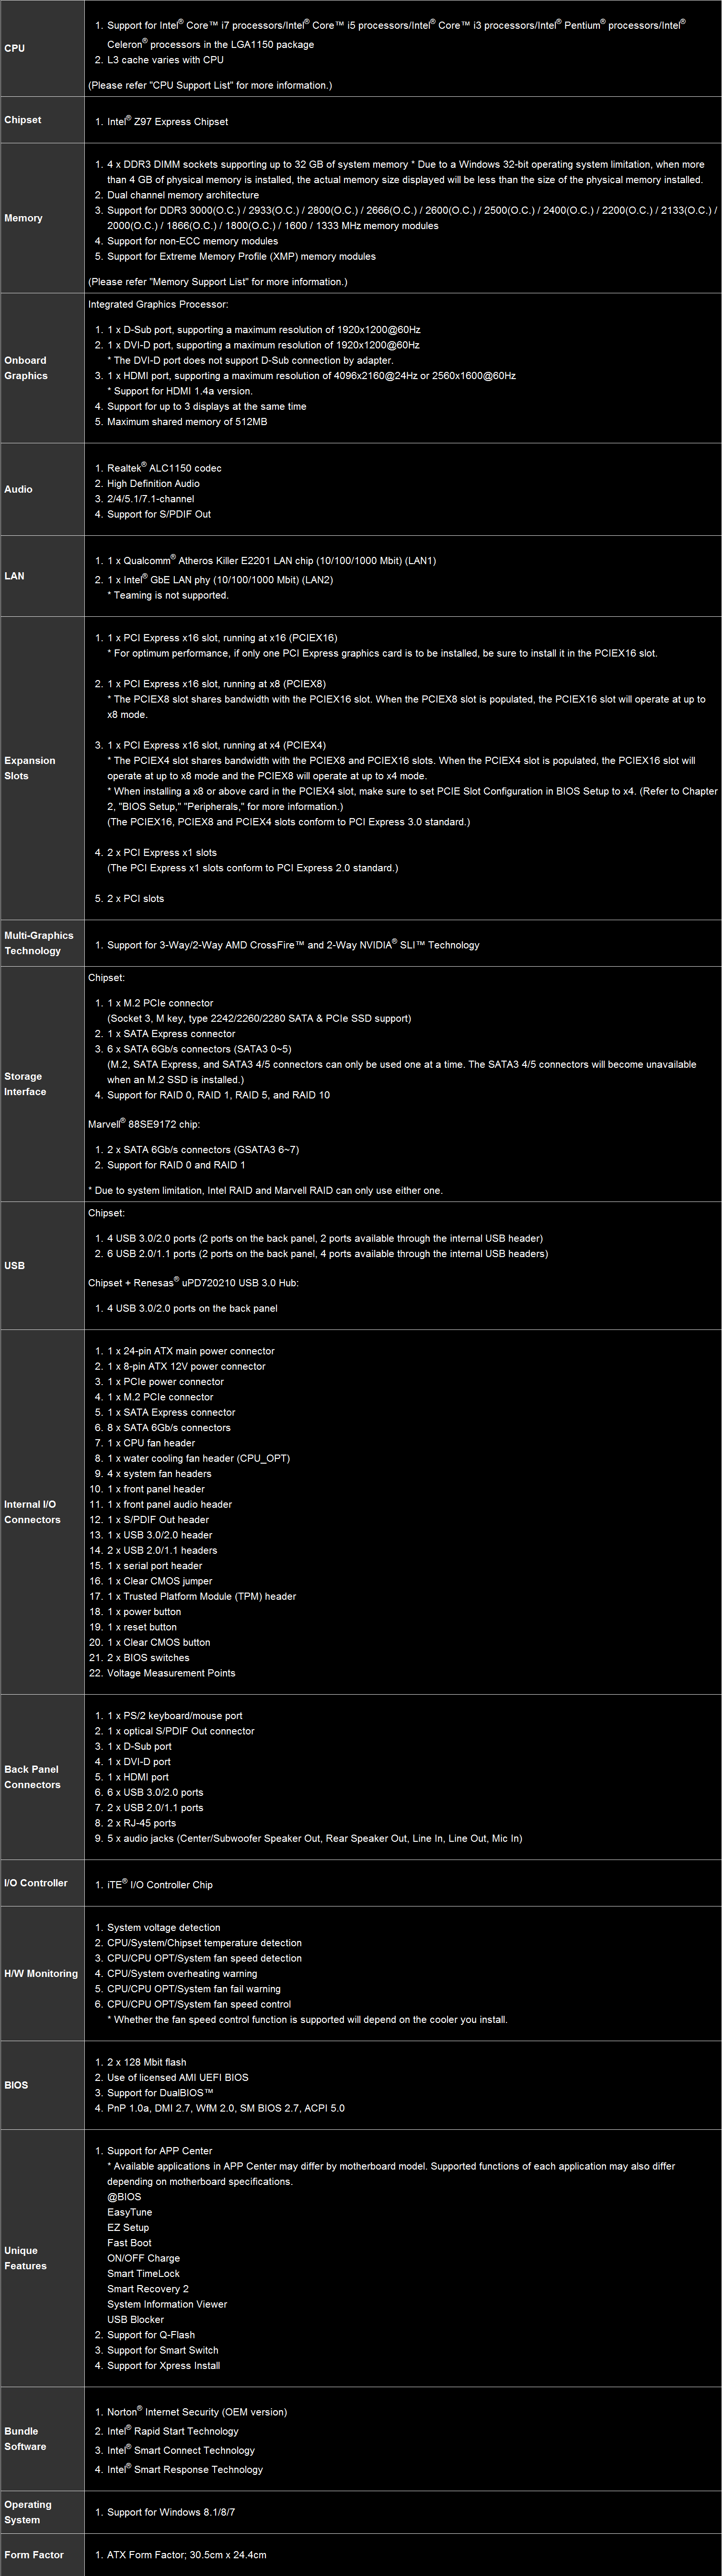The width and height of the screenshot is (722, 2576).
Task: Click 'Support for Windows 8.1/8/7' line
Action: 171,2512
